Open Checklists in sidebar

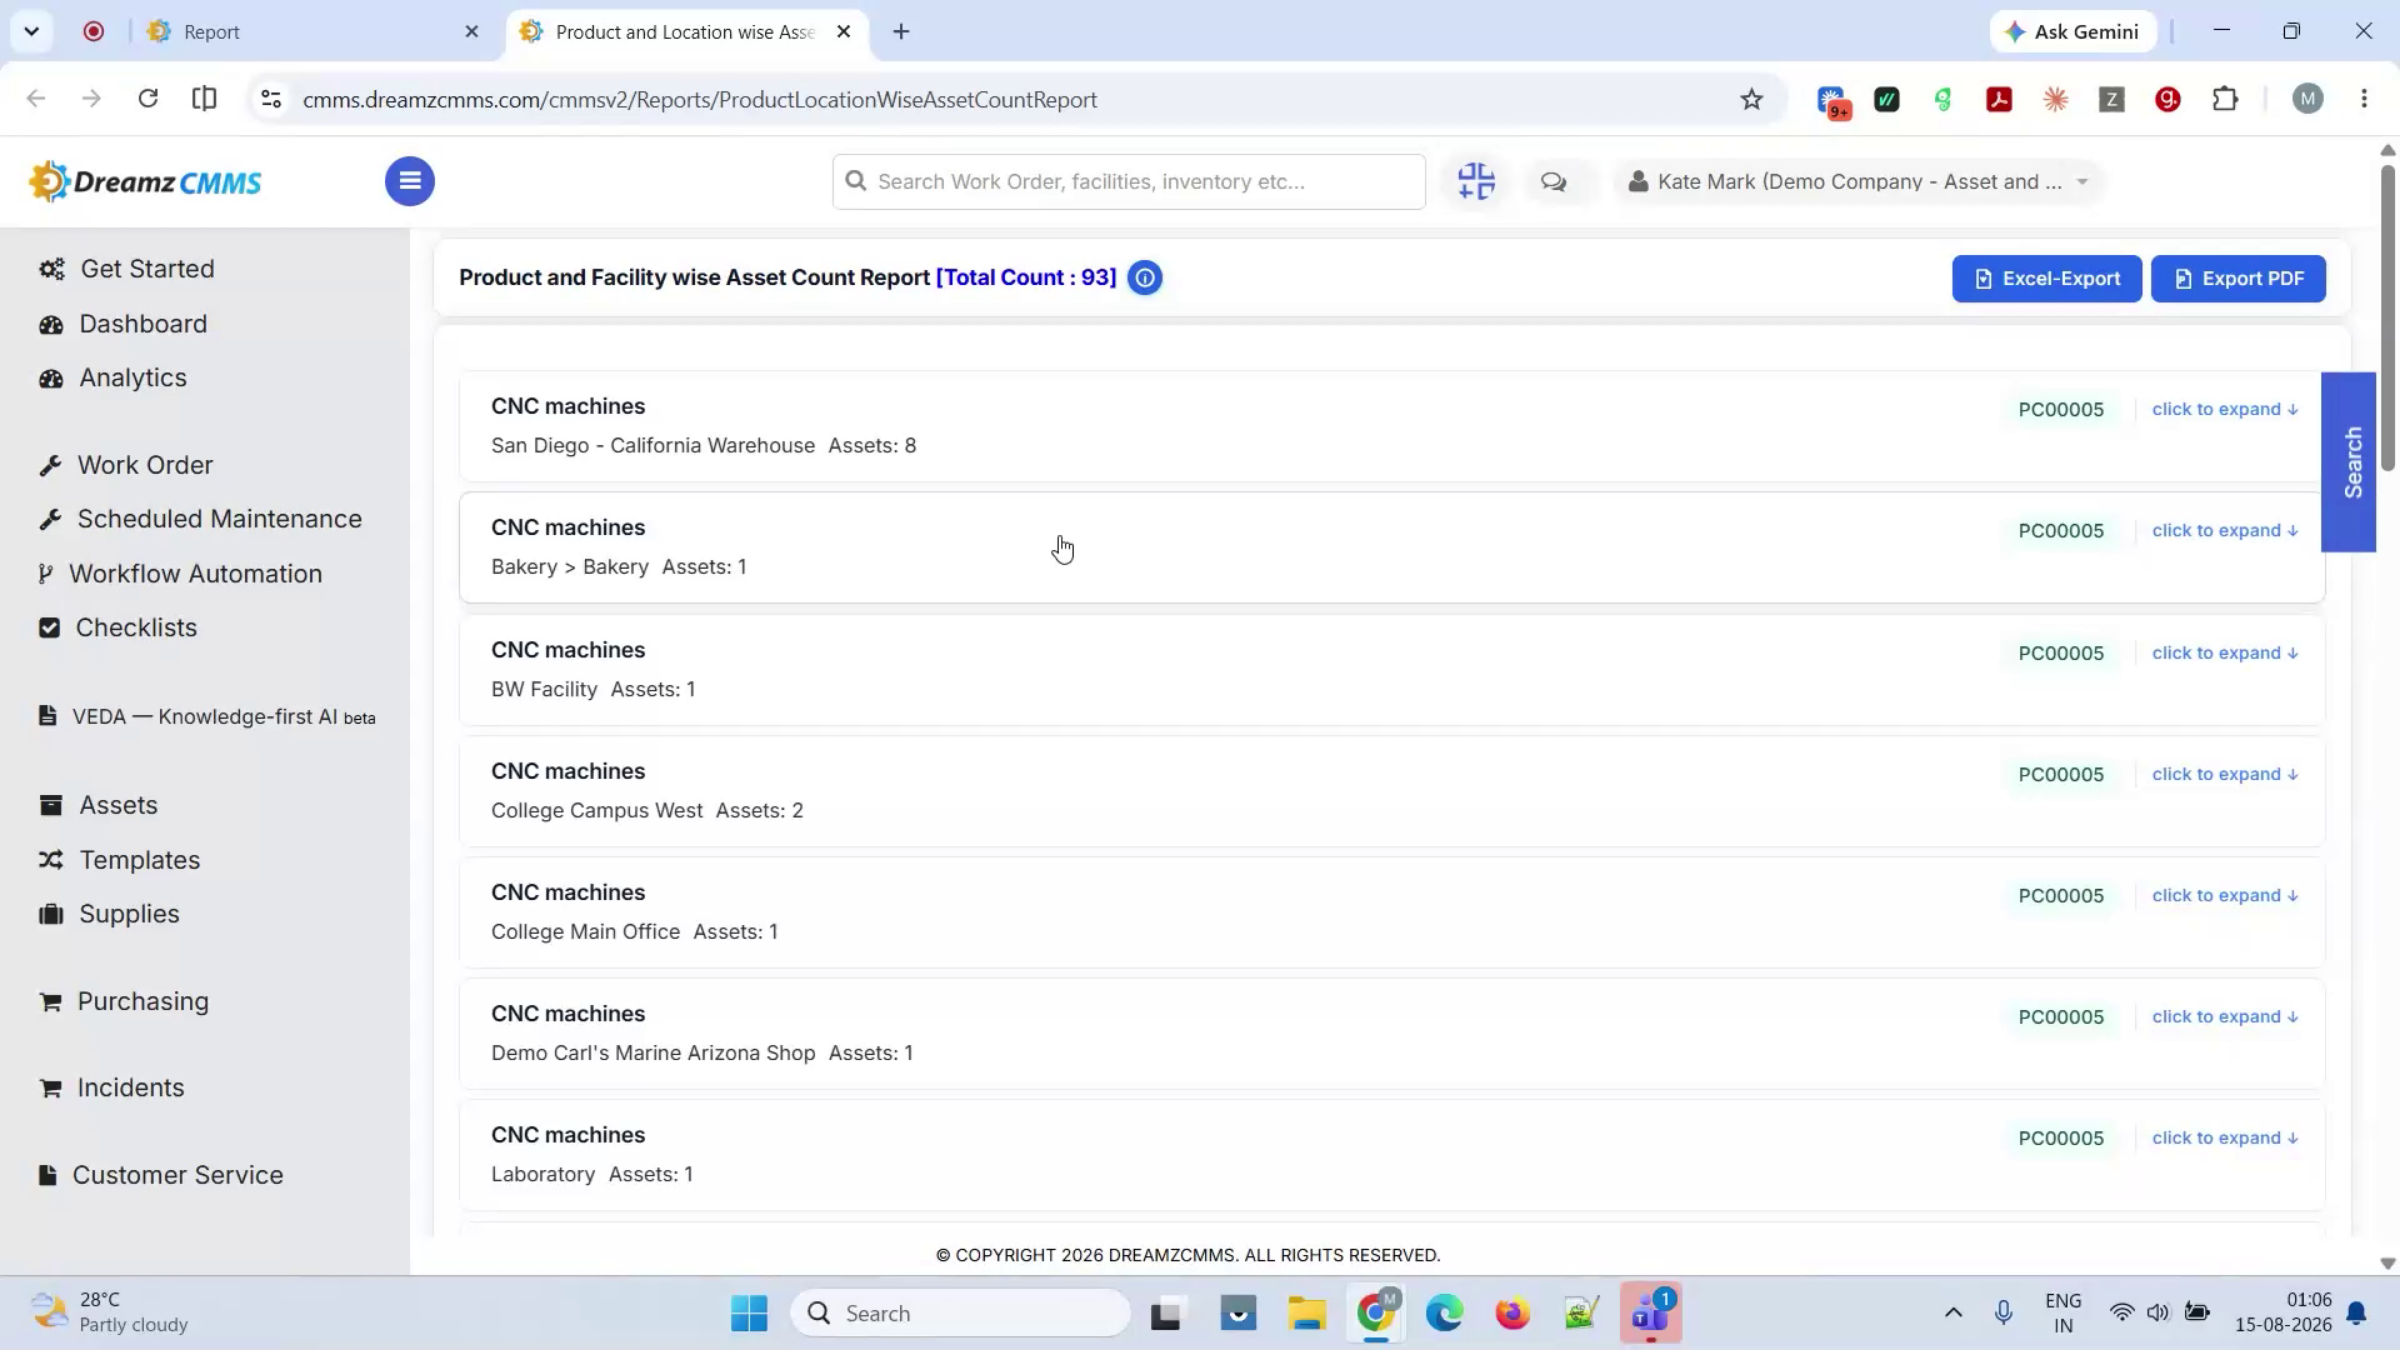118,628
